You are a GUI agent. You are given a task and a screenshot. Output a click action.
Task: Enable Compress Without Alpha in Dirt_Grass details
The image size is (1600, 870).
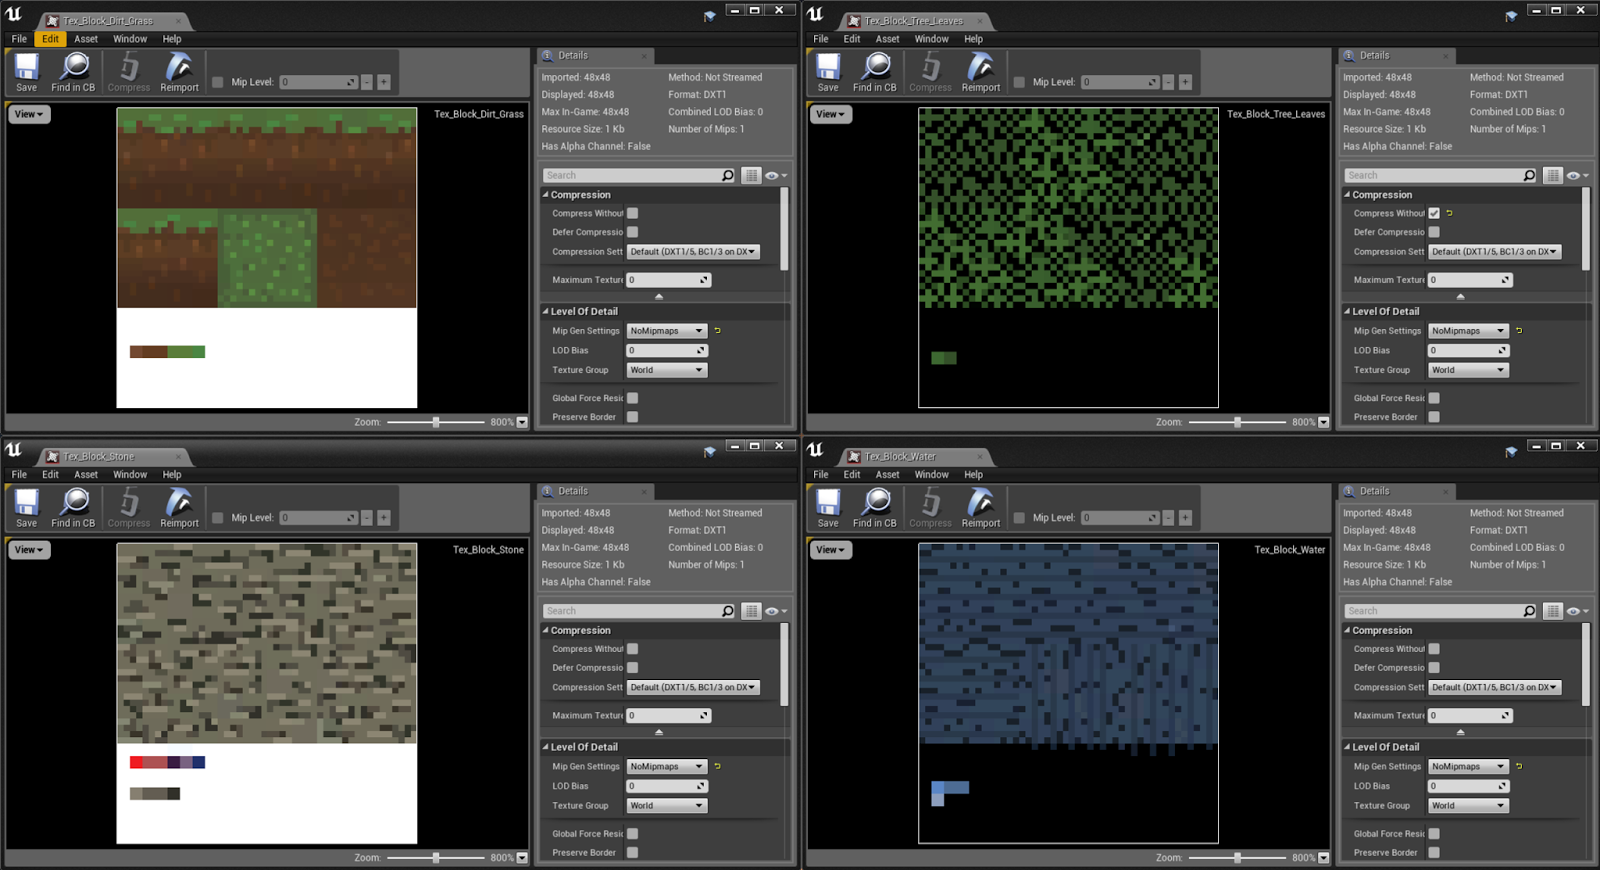(632, 213)
